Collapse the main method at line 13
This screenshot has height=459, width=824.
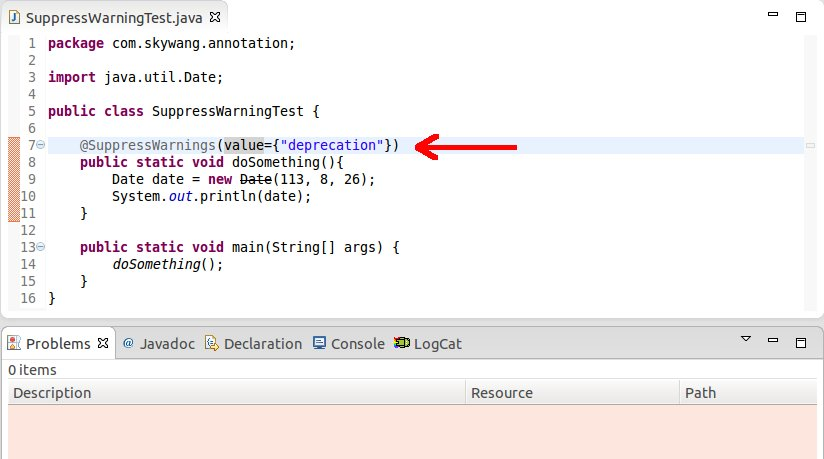click(x=41, y=247)
